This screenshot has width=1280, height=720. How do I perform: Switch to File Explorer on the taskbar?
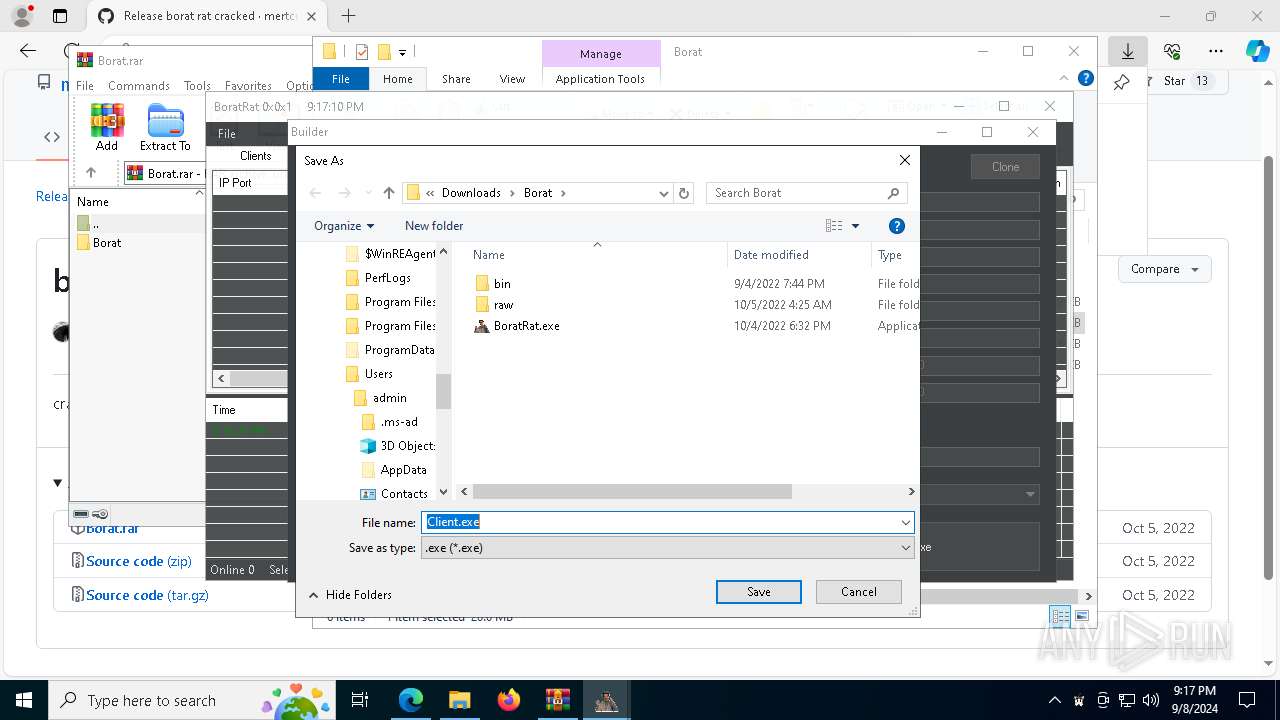click(x=459, y=700)
